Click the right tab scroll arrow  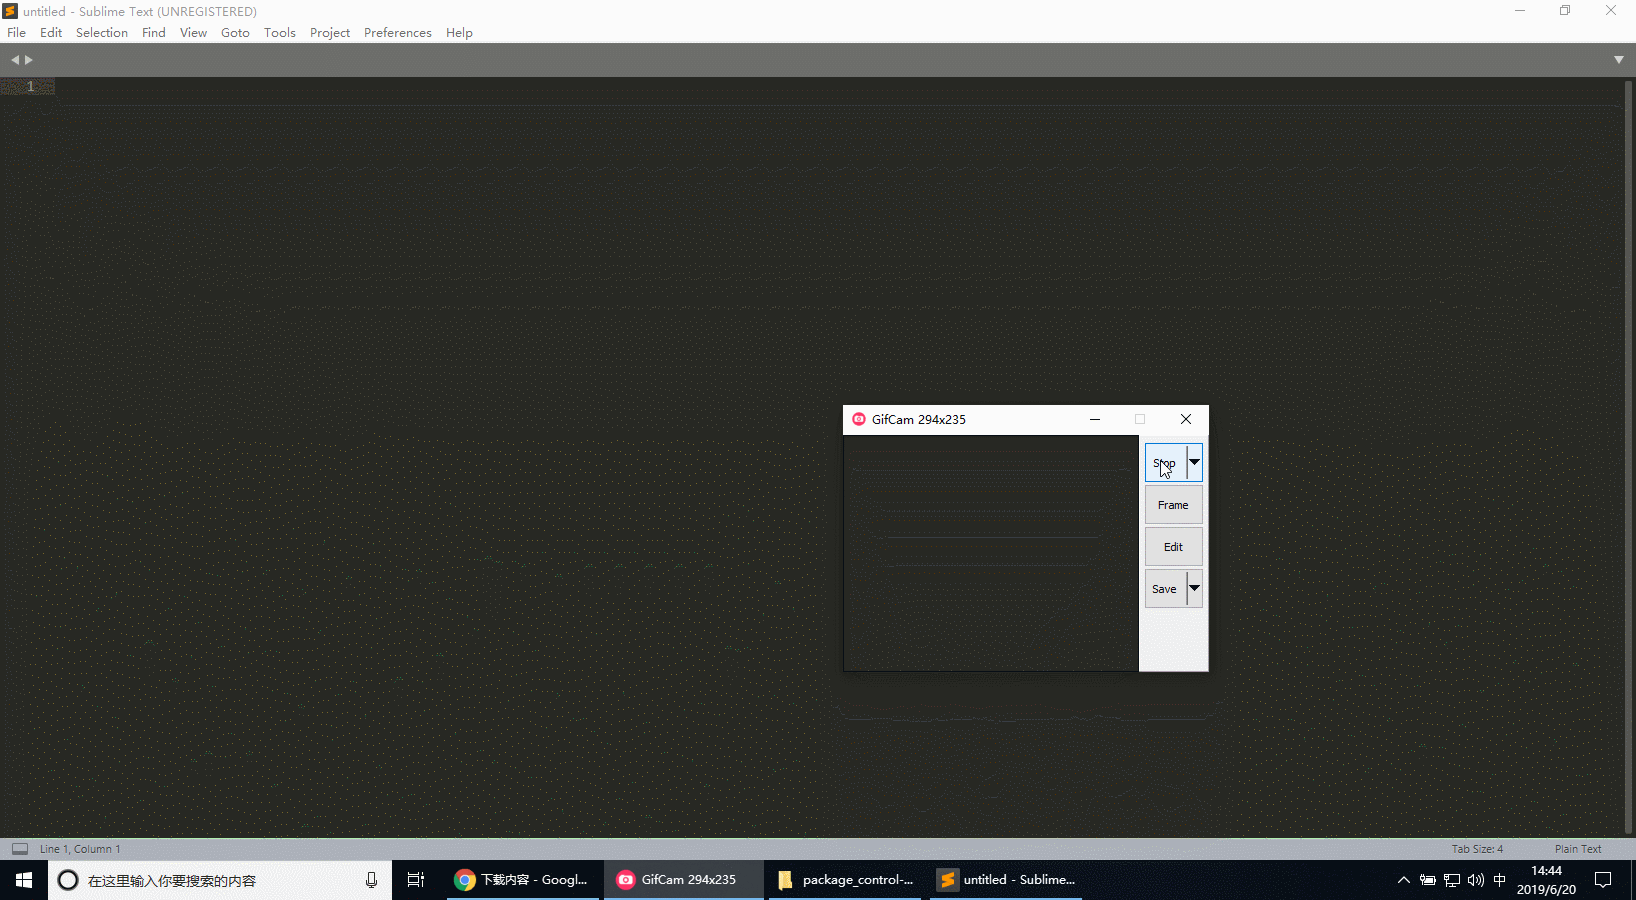pyautogui.click(x=29, y=60)
